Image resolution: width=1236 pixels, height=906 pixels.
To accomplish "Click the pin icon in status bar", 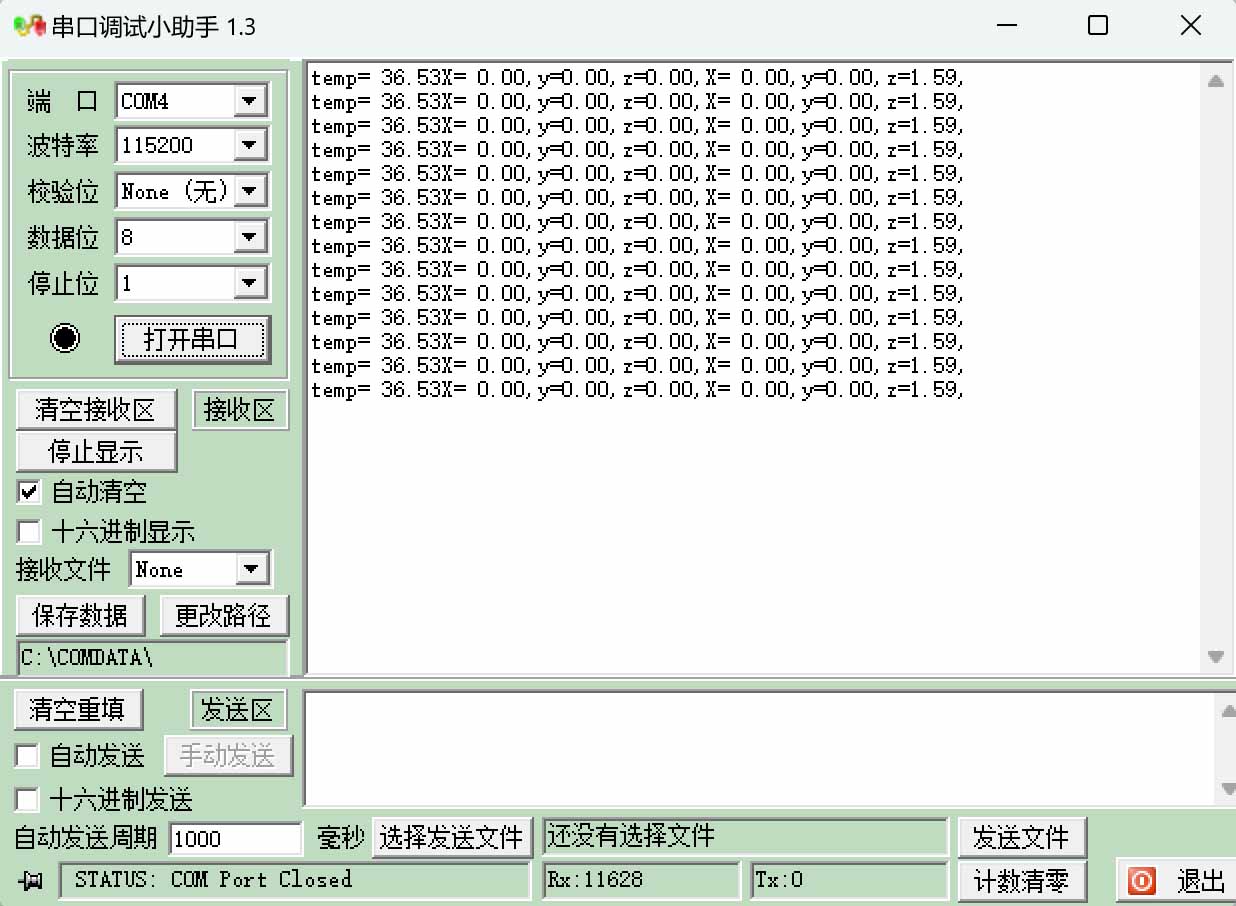I will click(x=32, y=880).
